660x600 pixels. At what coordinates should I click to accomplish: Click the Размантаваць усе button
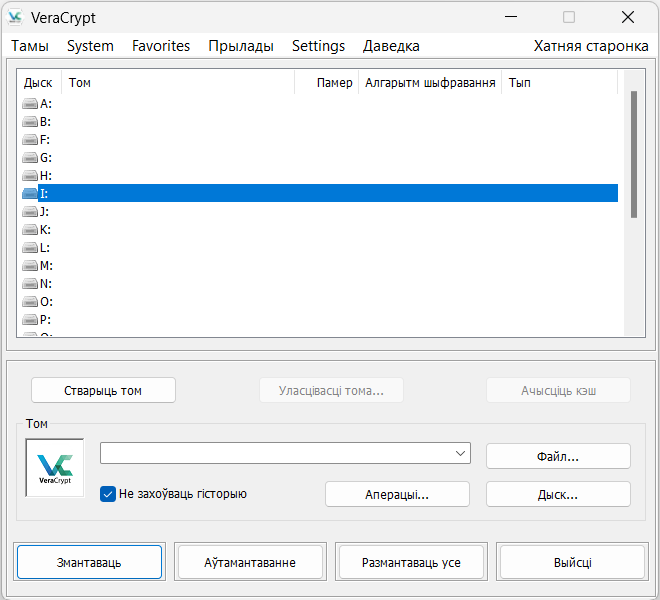click(x=411, y=562)
